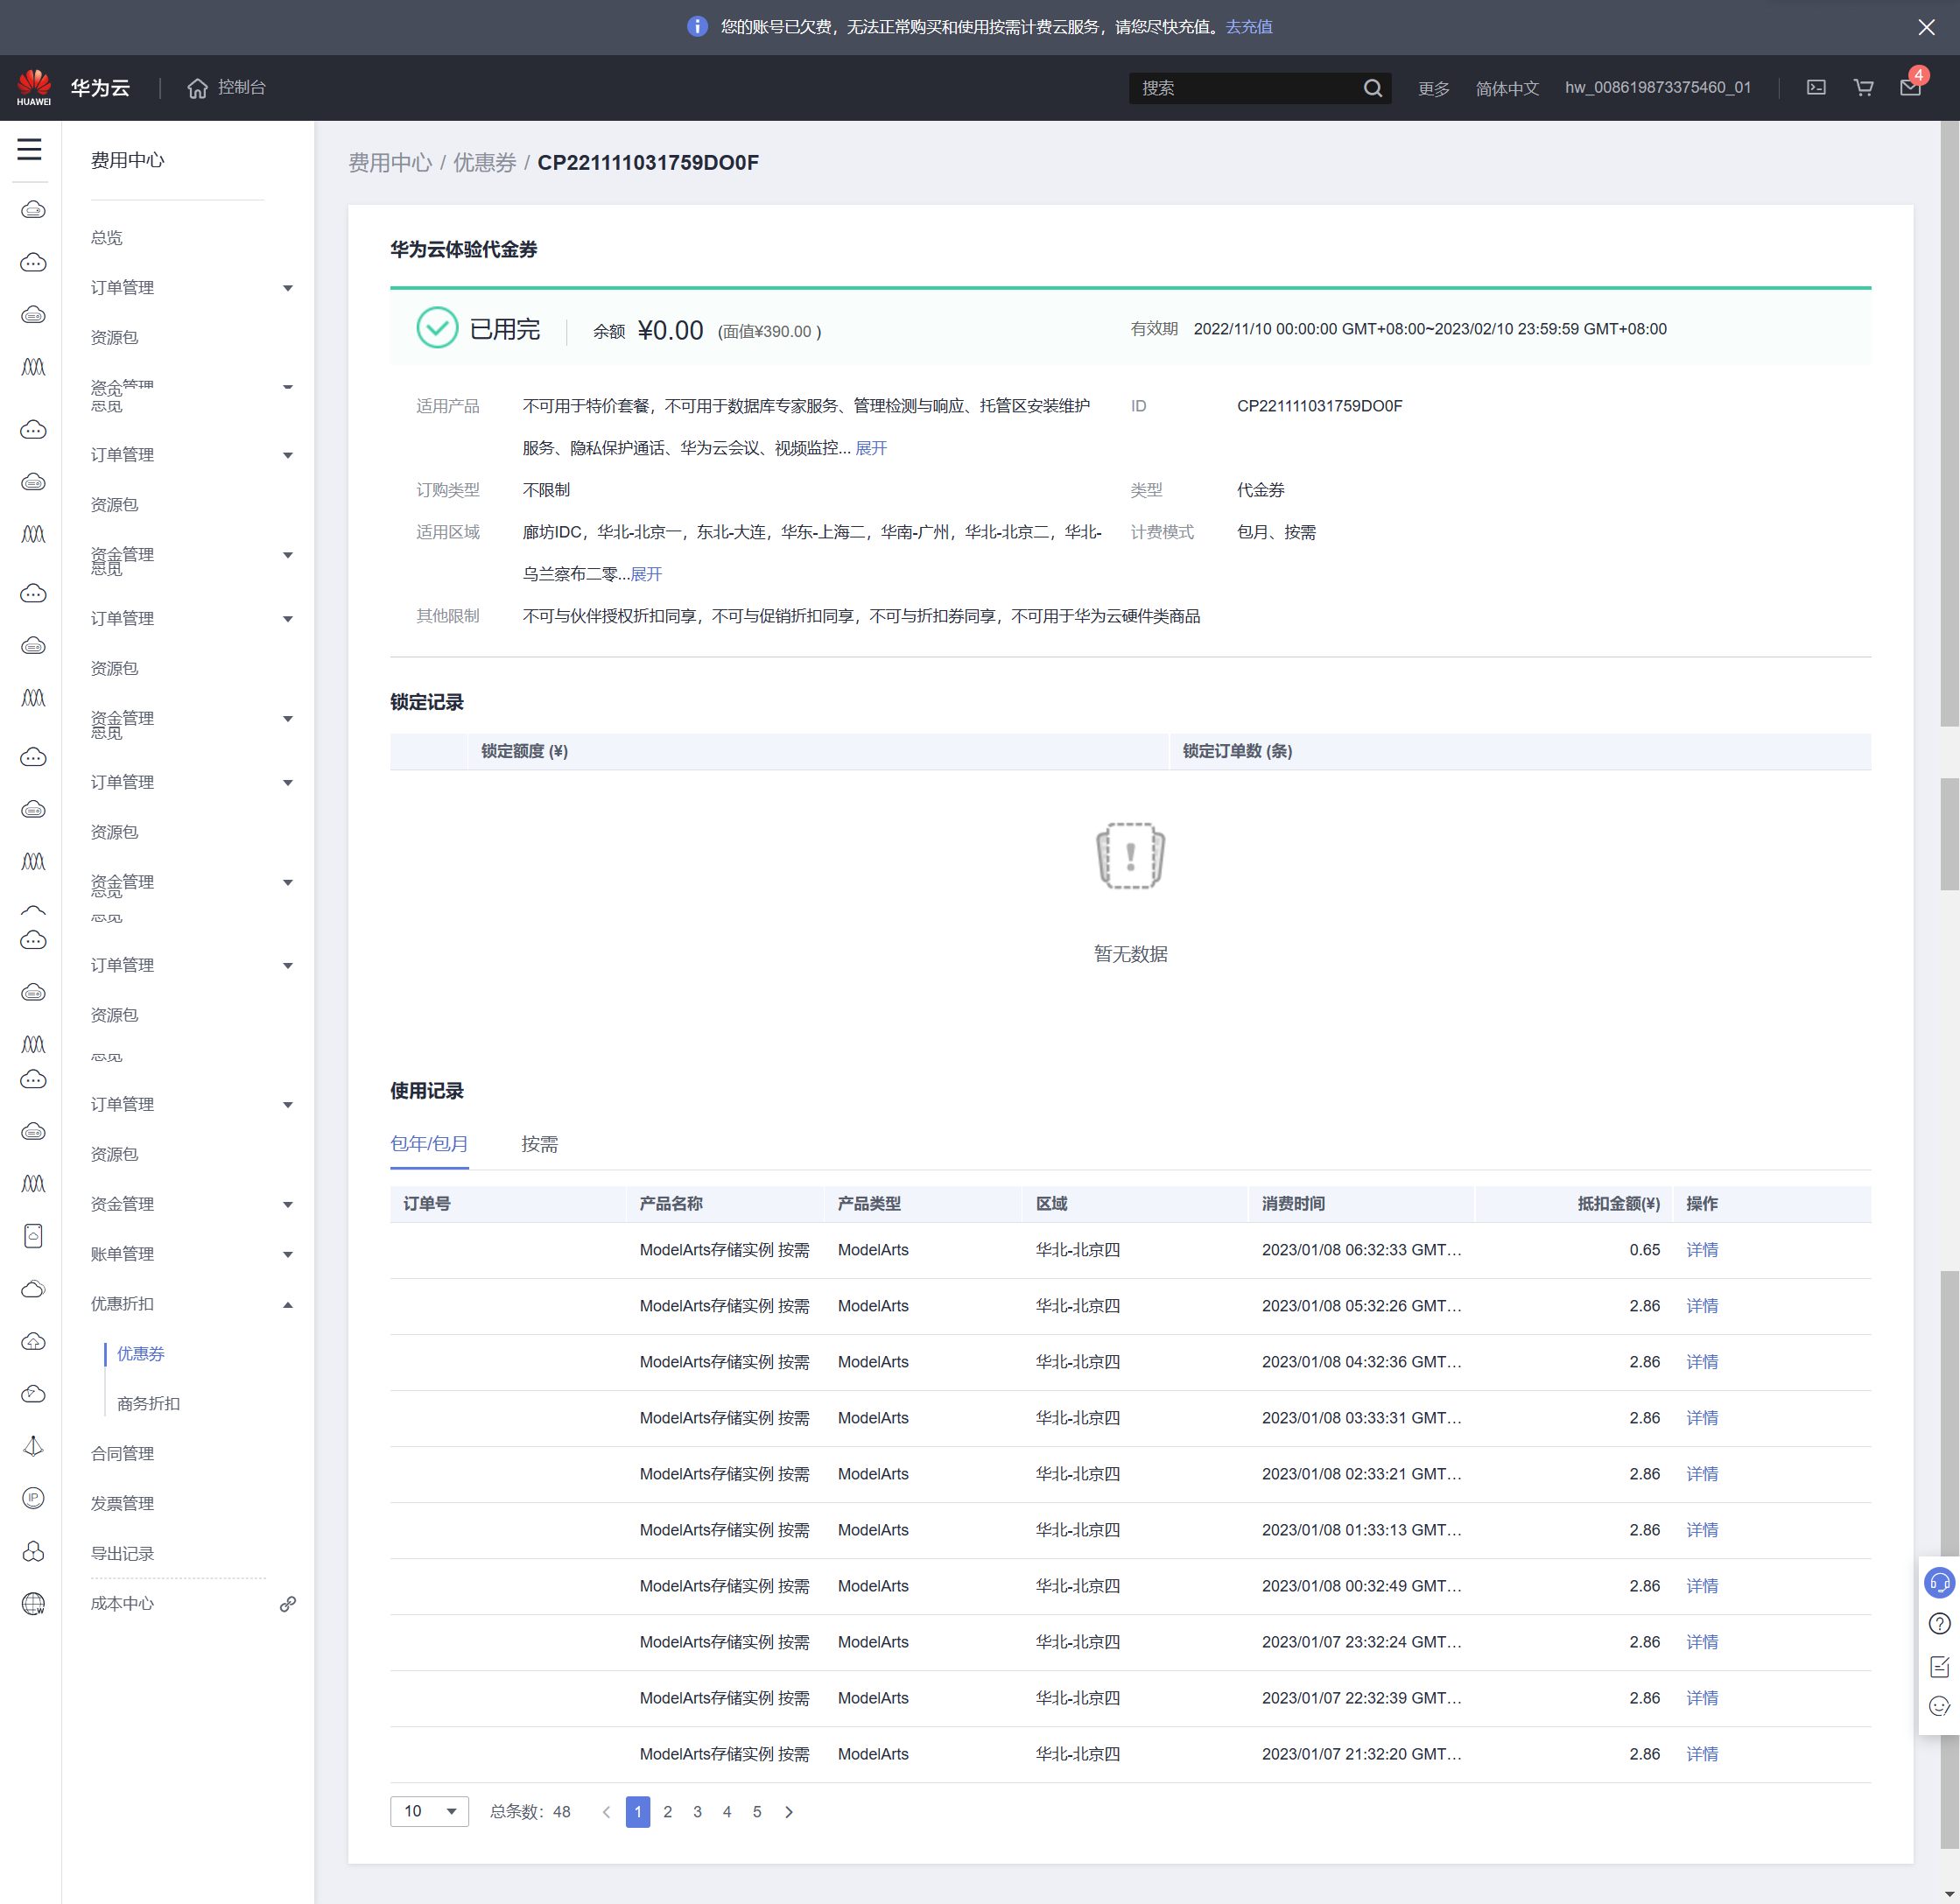Click the shopping cart icon
The image size is (1960, 1904).
[x=1863, y=88]
